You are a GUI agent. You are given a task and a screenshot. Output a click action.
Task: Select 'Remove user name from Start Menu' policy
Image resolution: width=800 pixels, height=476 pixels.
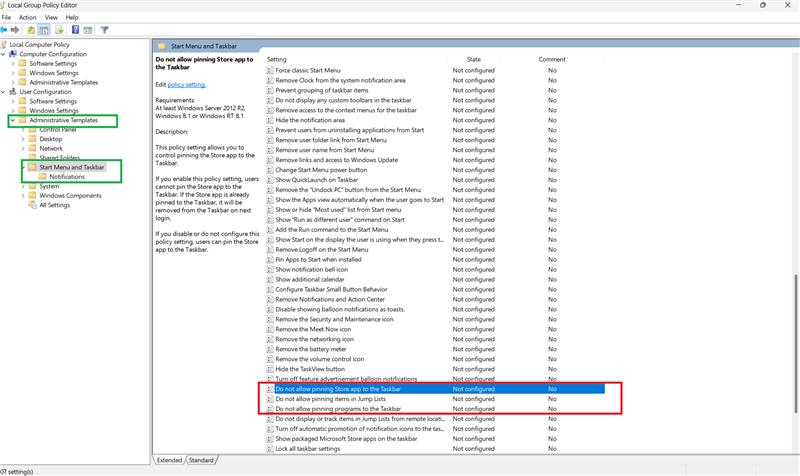pos(325,150)
